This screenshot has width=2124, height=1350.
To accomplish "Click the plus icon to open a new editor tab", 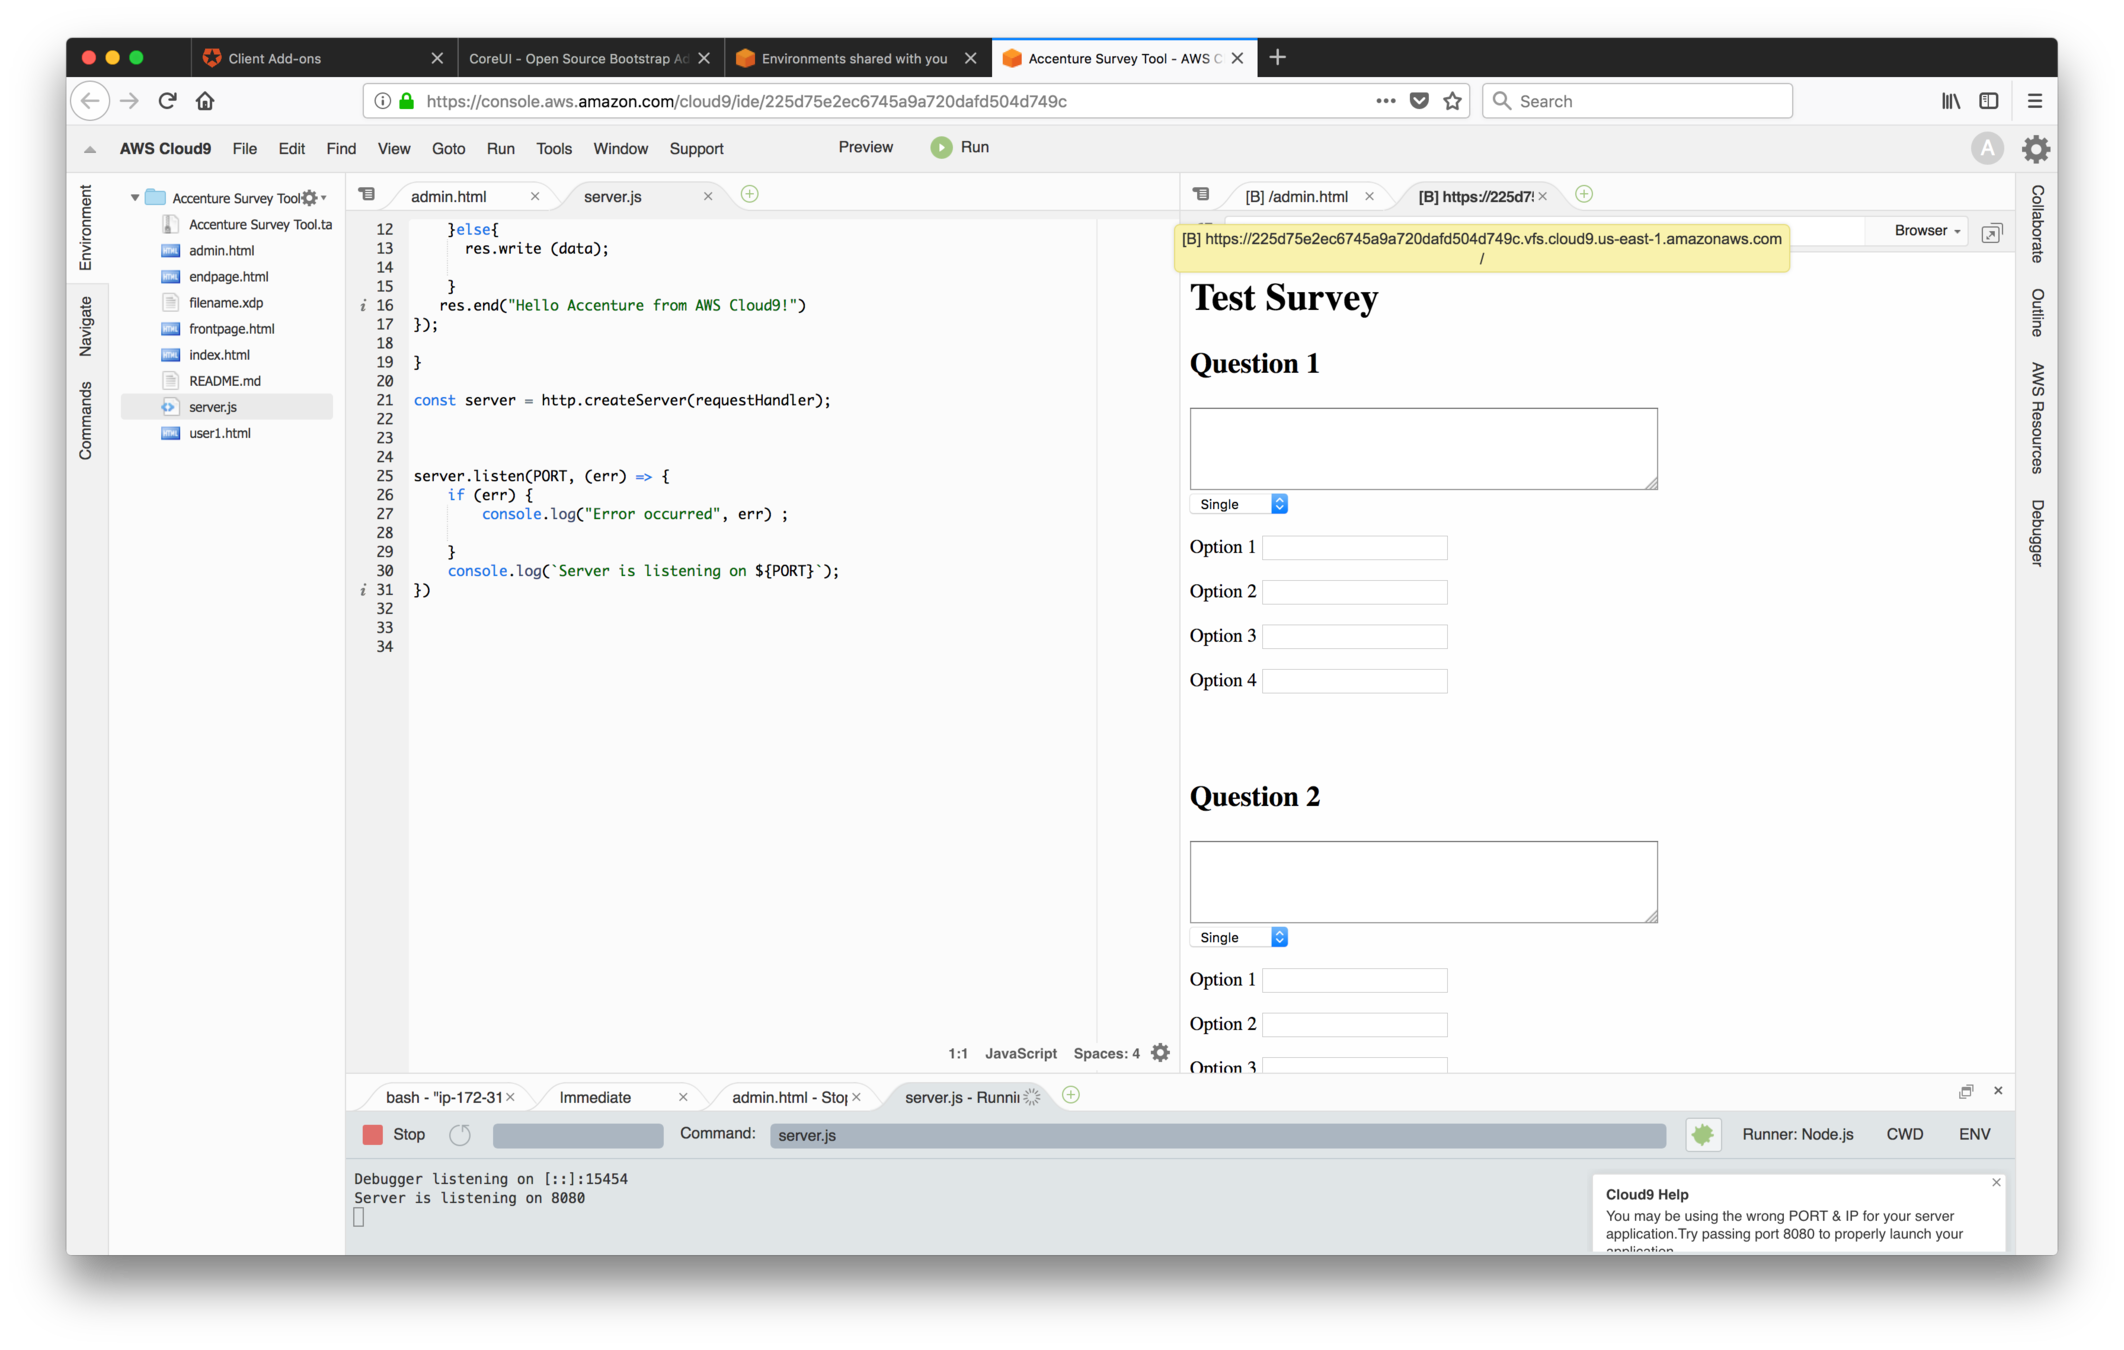I will coord(749,194).
